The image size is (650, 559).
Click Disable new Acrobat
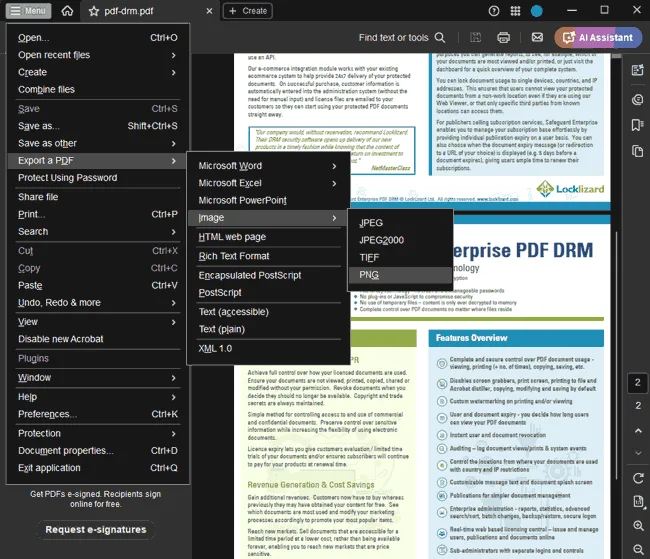click(x=98, y=339)
